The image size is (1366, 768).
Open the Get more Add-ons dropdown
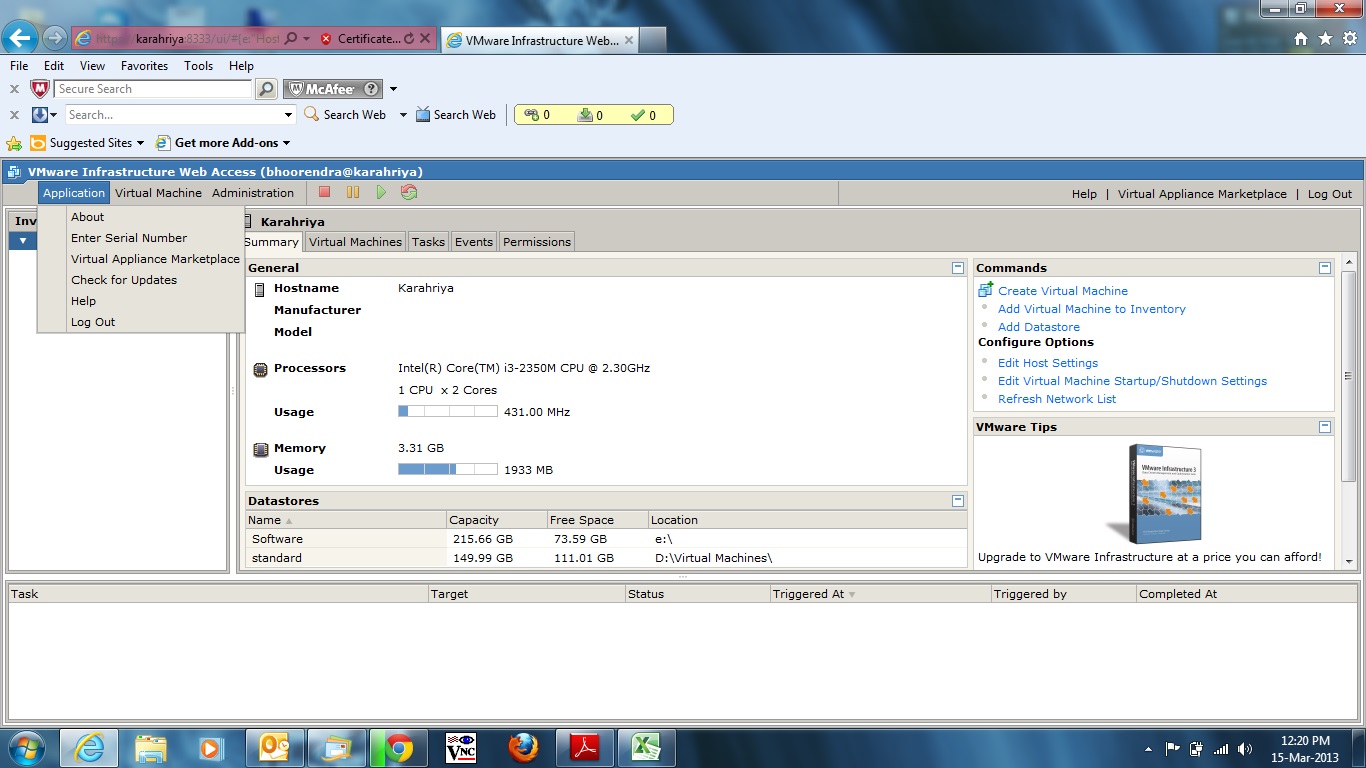(286, 144)
